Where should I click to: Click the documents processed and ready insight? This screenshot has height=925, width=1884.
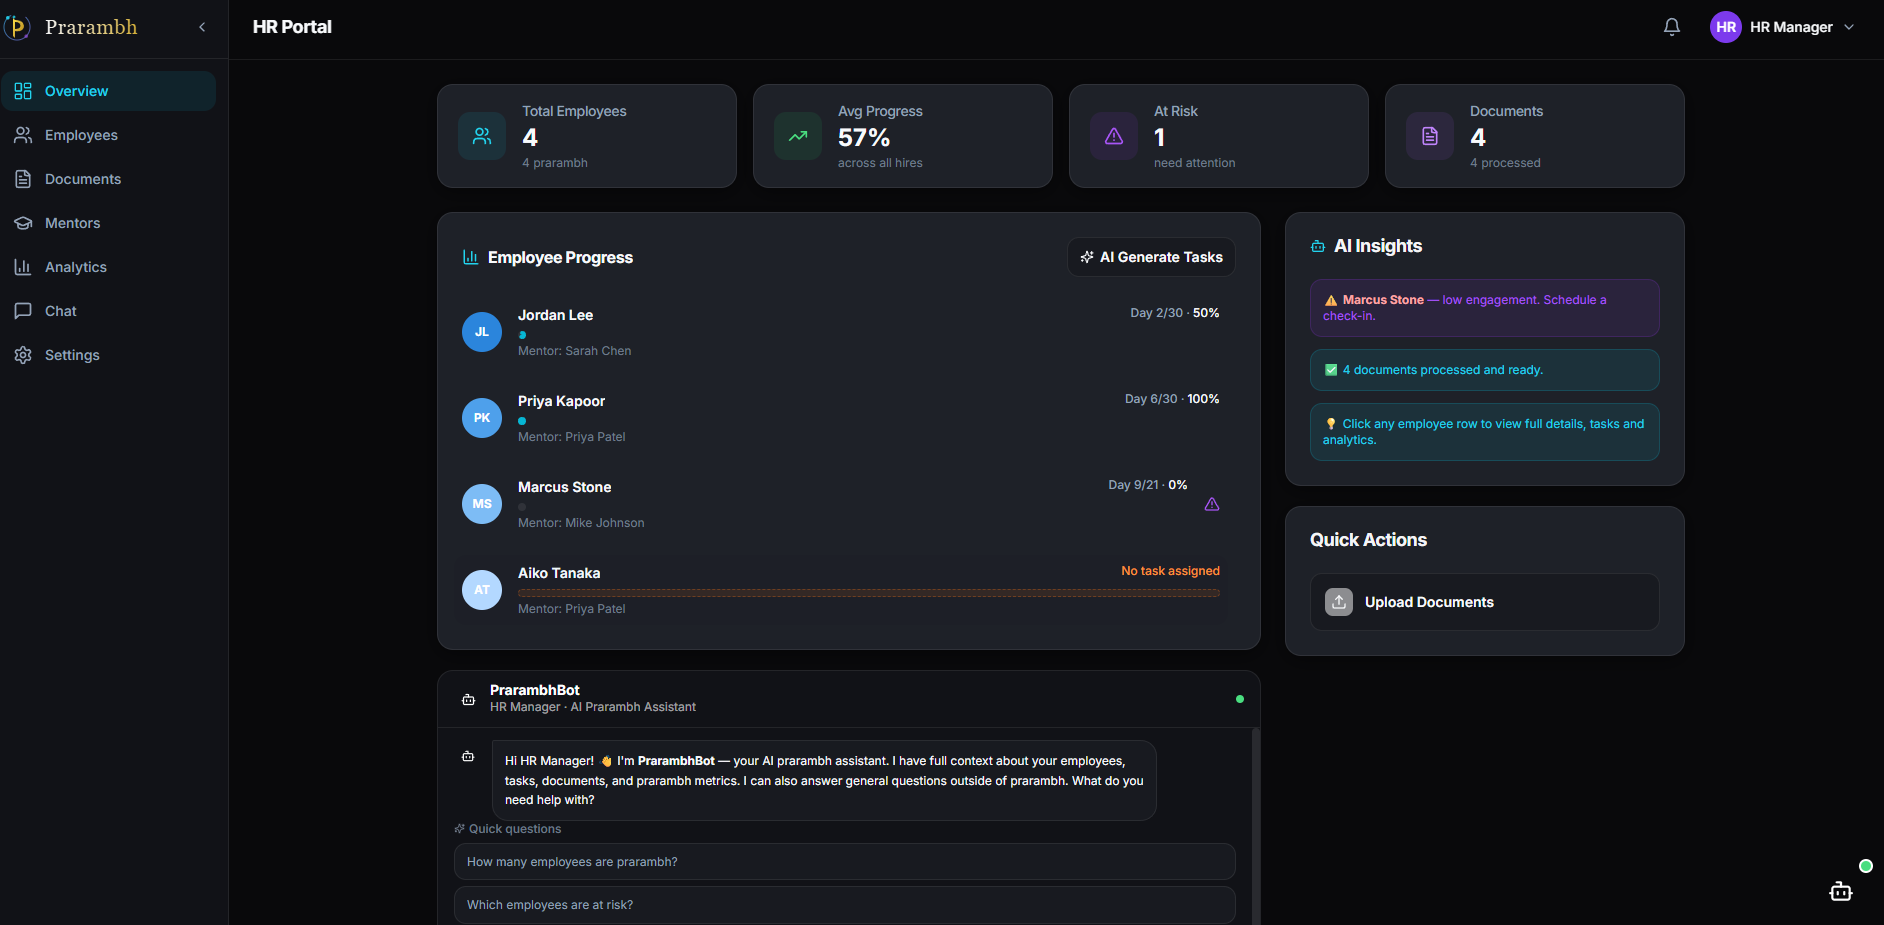coord(1485,370)
